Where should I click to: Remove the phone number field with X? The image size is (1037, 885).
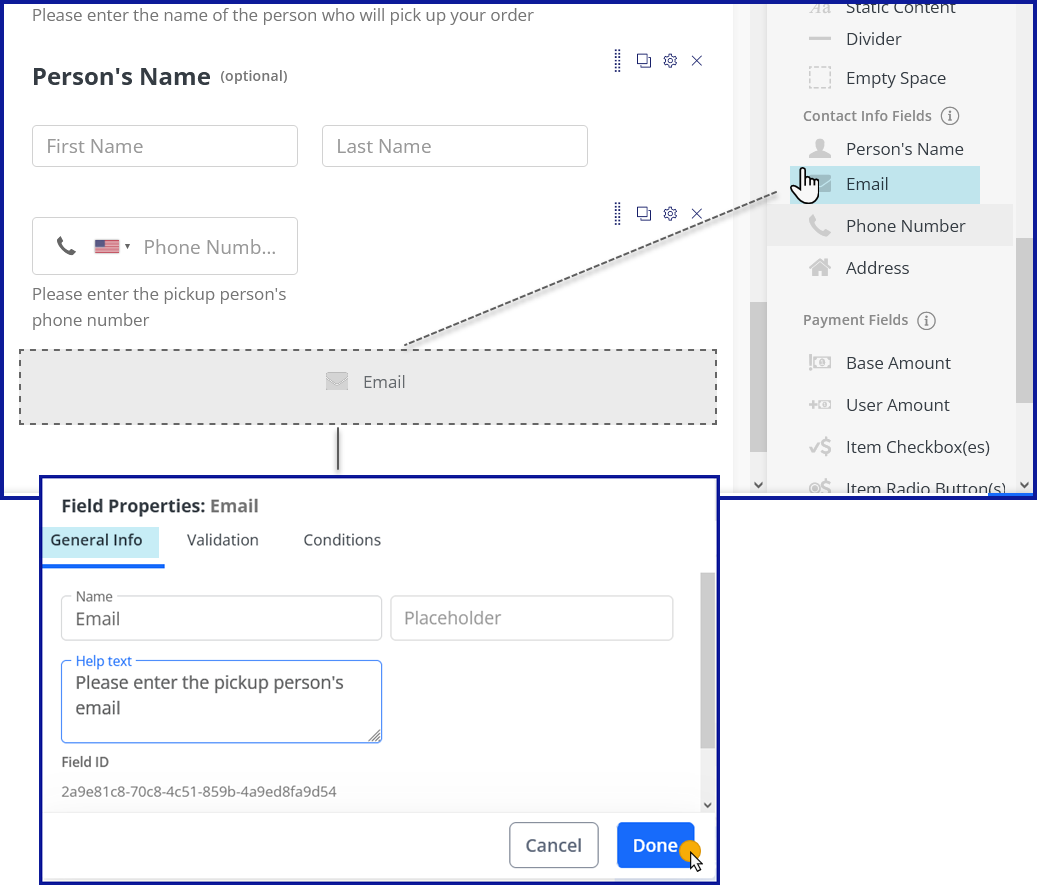696,213
